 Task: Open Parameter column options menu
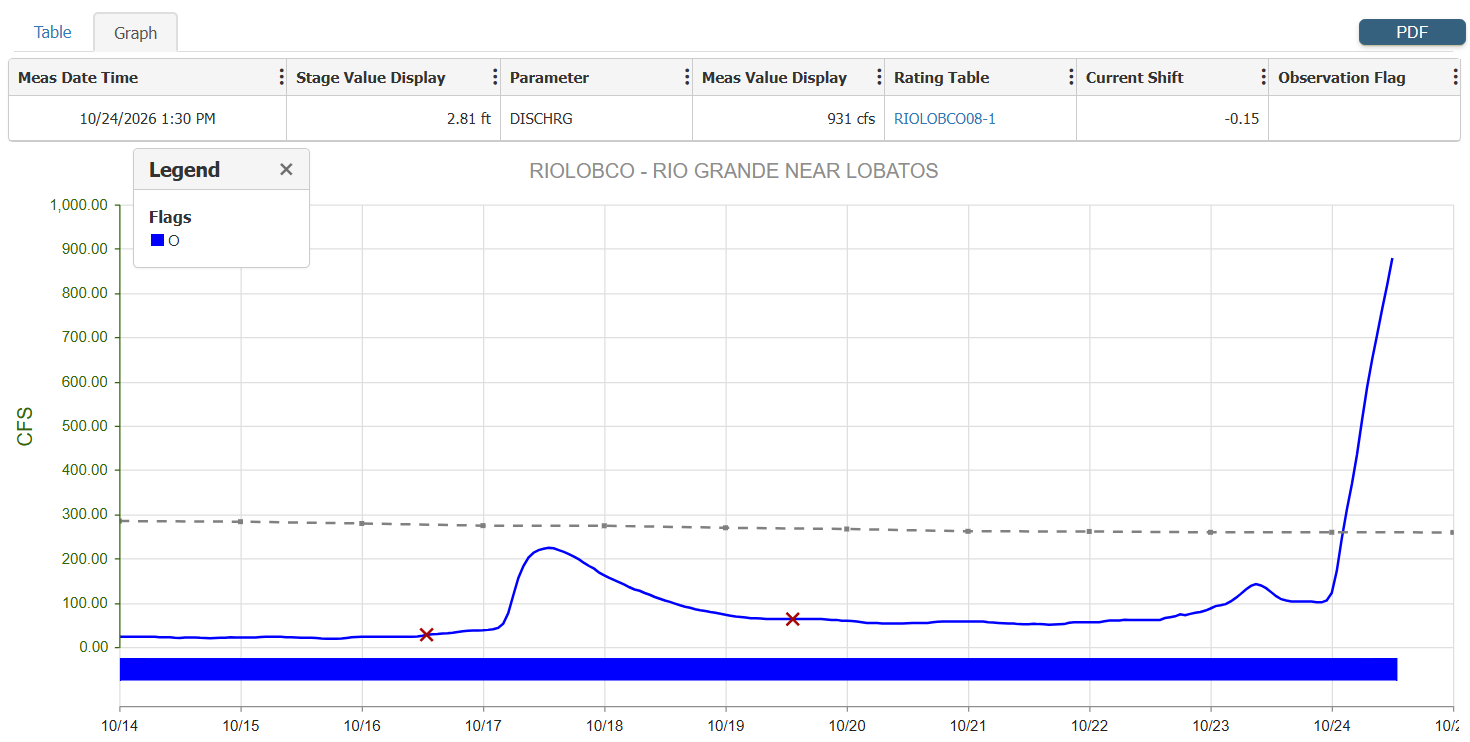click(686, 78)
